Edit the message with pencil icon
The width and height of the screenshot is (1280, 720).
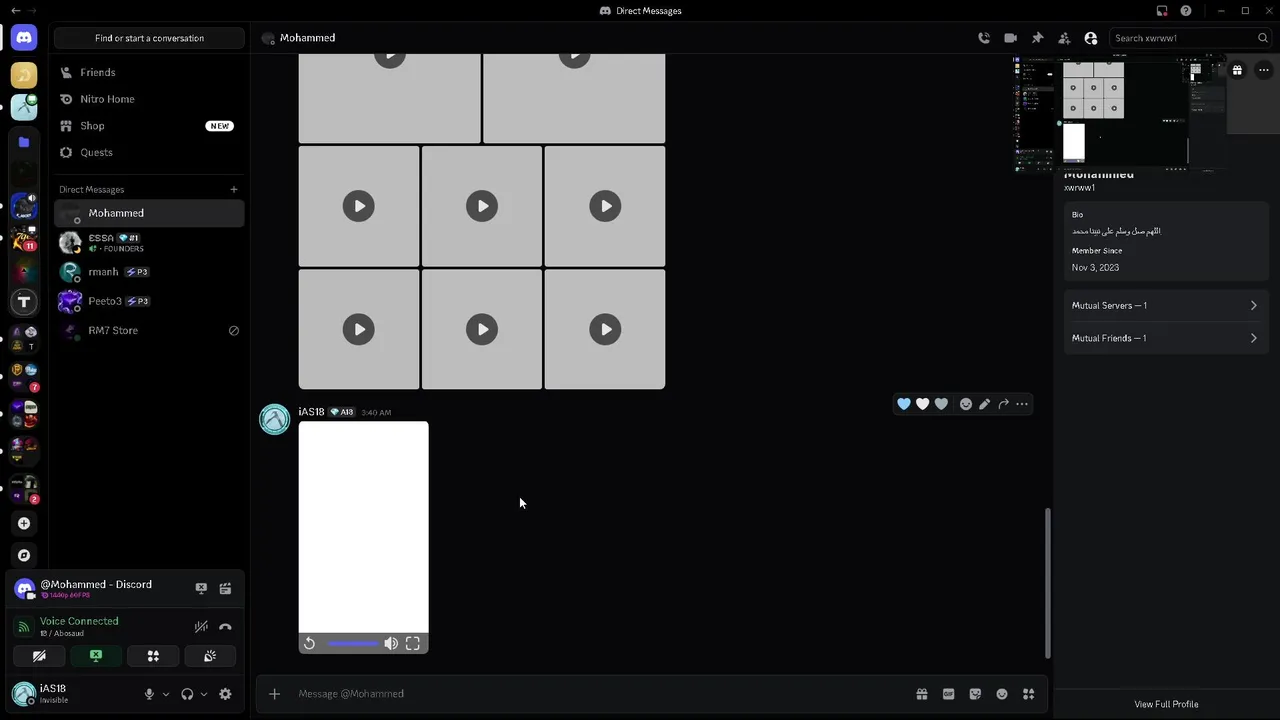(985, 404)
